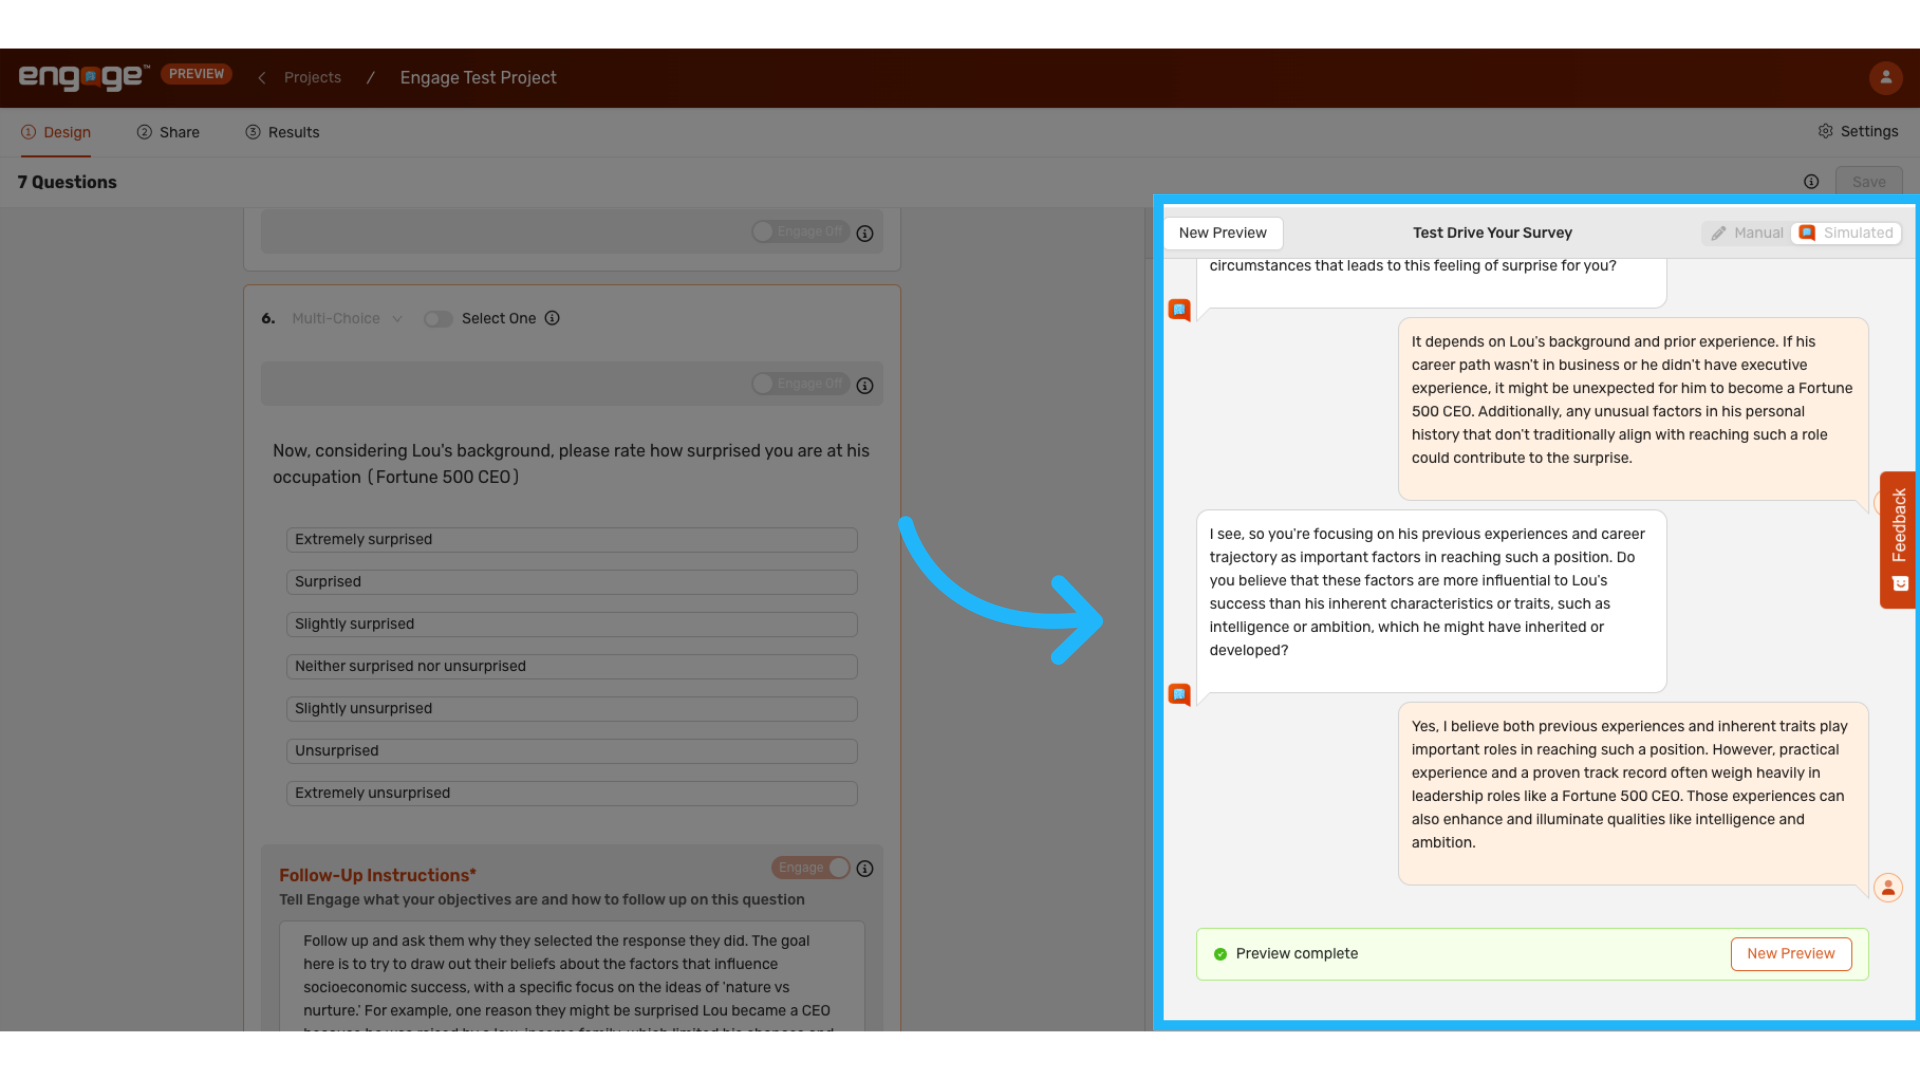This screenshot has width=1920, height=1080.
Task: Go to Projects breadcrumb
Action: [x=312, y=78]
